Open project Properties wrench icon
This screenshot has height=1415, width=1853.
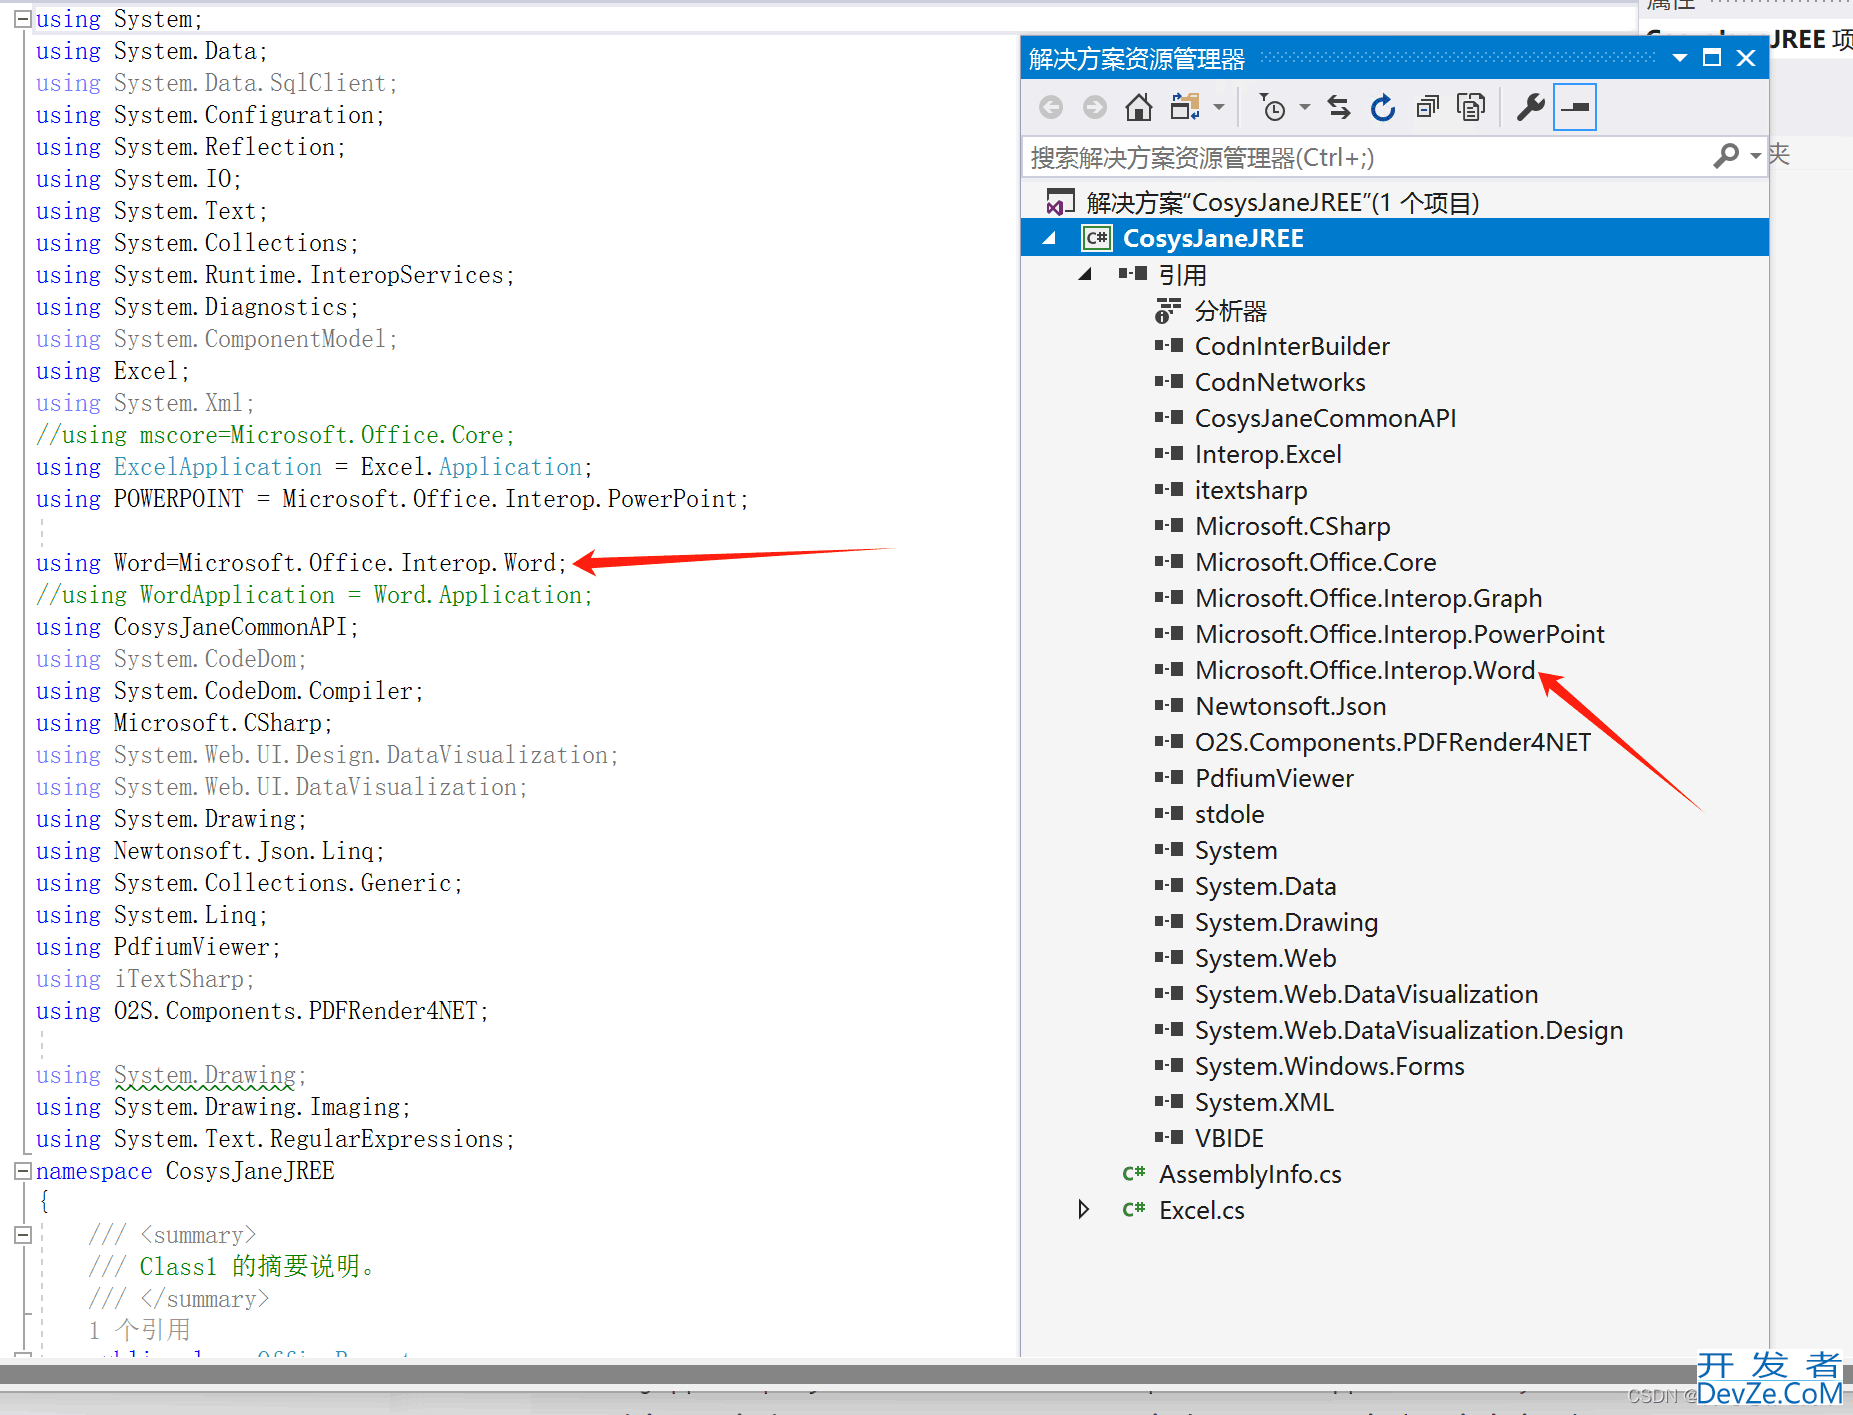pyautogui.click(x=1530, y=107)
